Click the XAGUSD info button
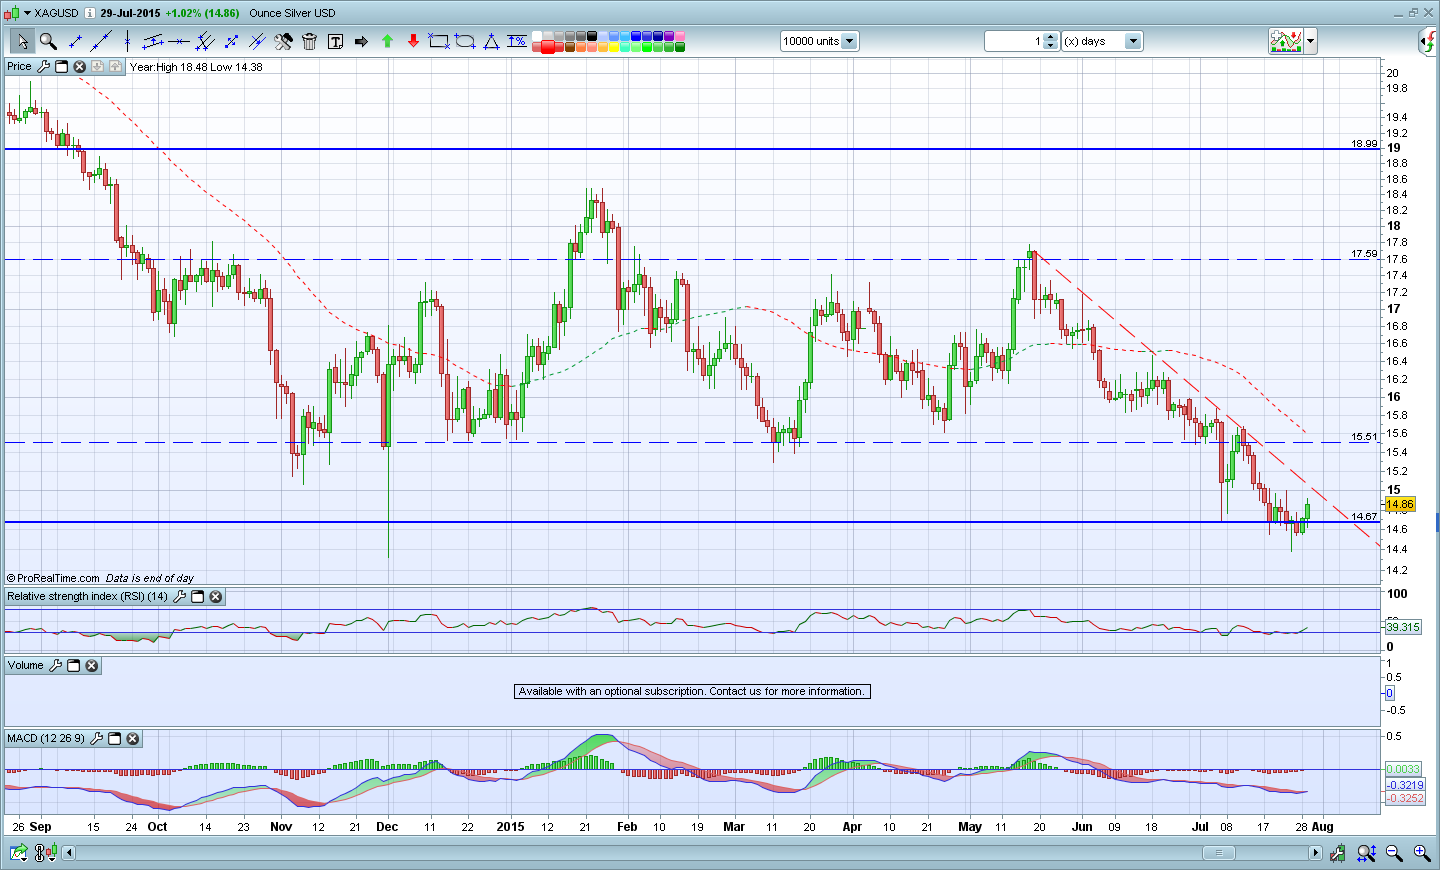 (x=90, y=13)
